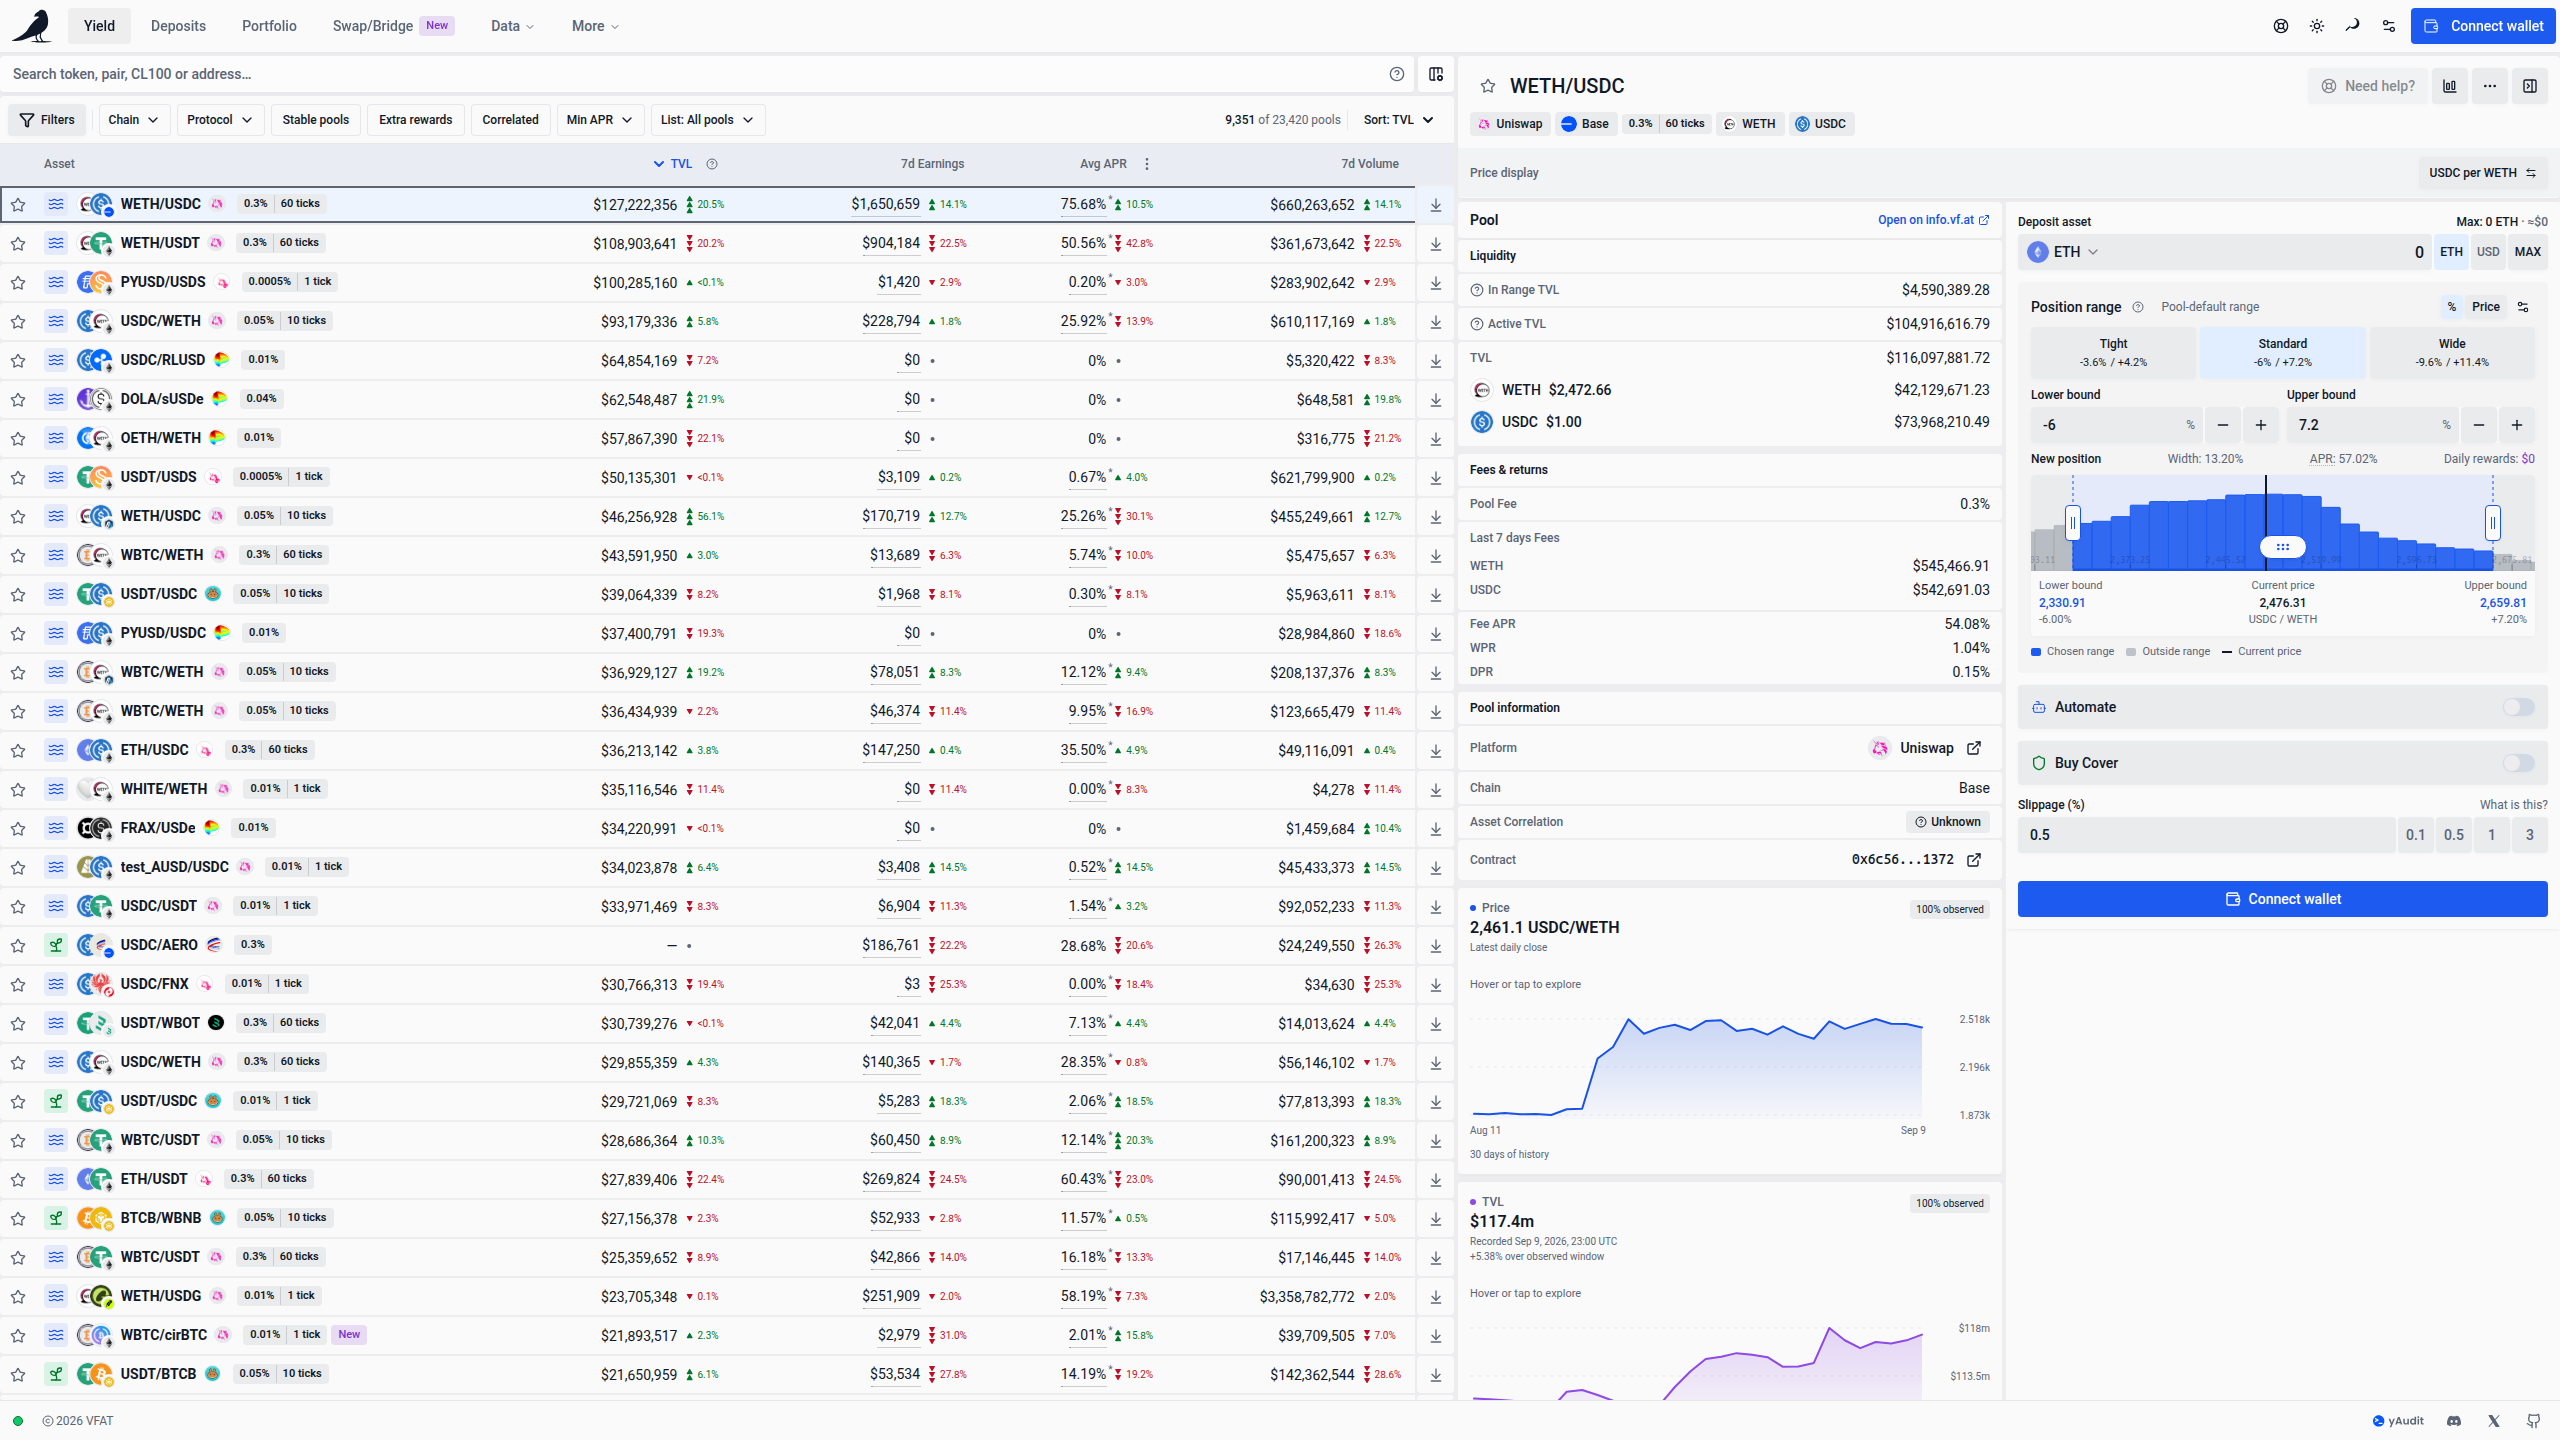Open ETH deposit asset selector
The height and width of the screenshot is (1440, 2560).
(2063, 252)
